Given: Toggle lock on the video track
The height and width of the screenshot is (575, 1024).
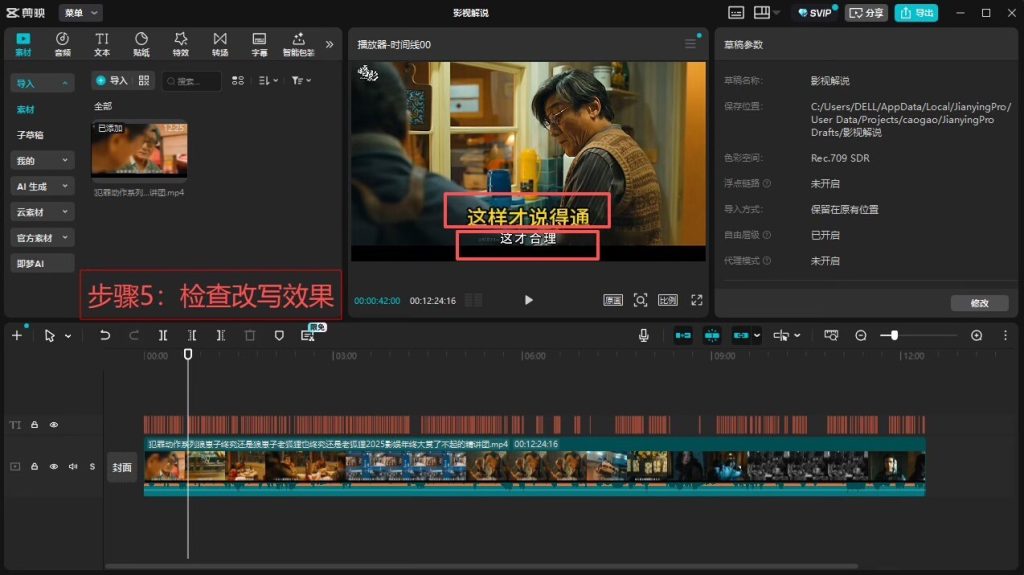Looking at the screenshot, I should pos(35,467).
